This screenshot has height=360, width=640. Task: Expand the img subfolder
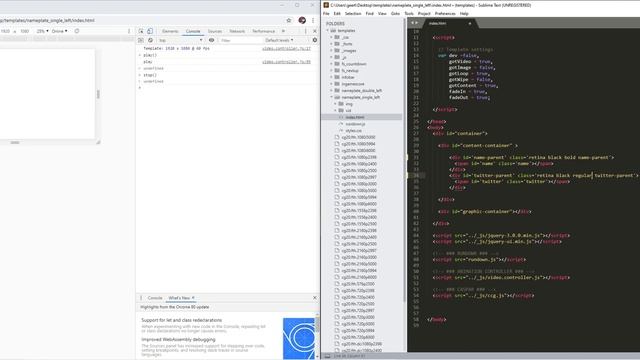pos(336,104)
